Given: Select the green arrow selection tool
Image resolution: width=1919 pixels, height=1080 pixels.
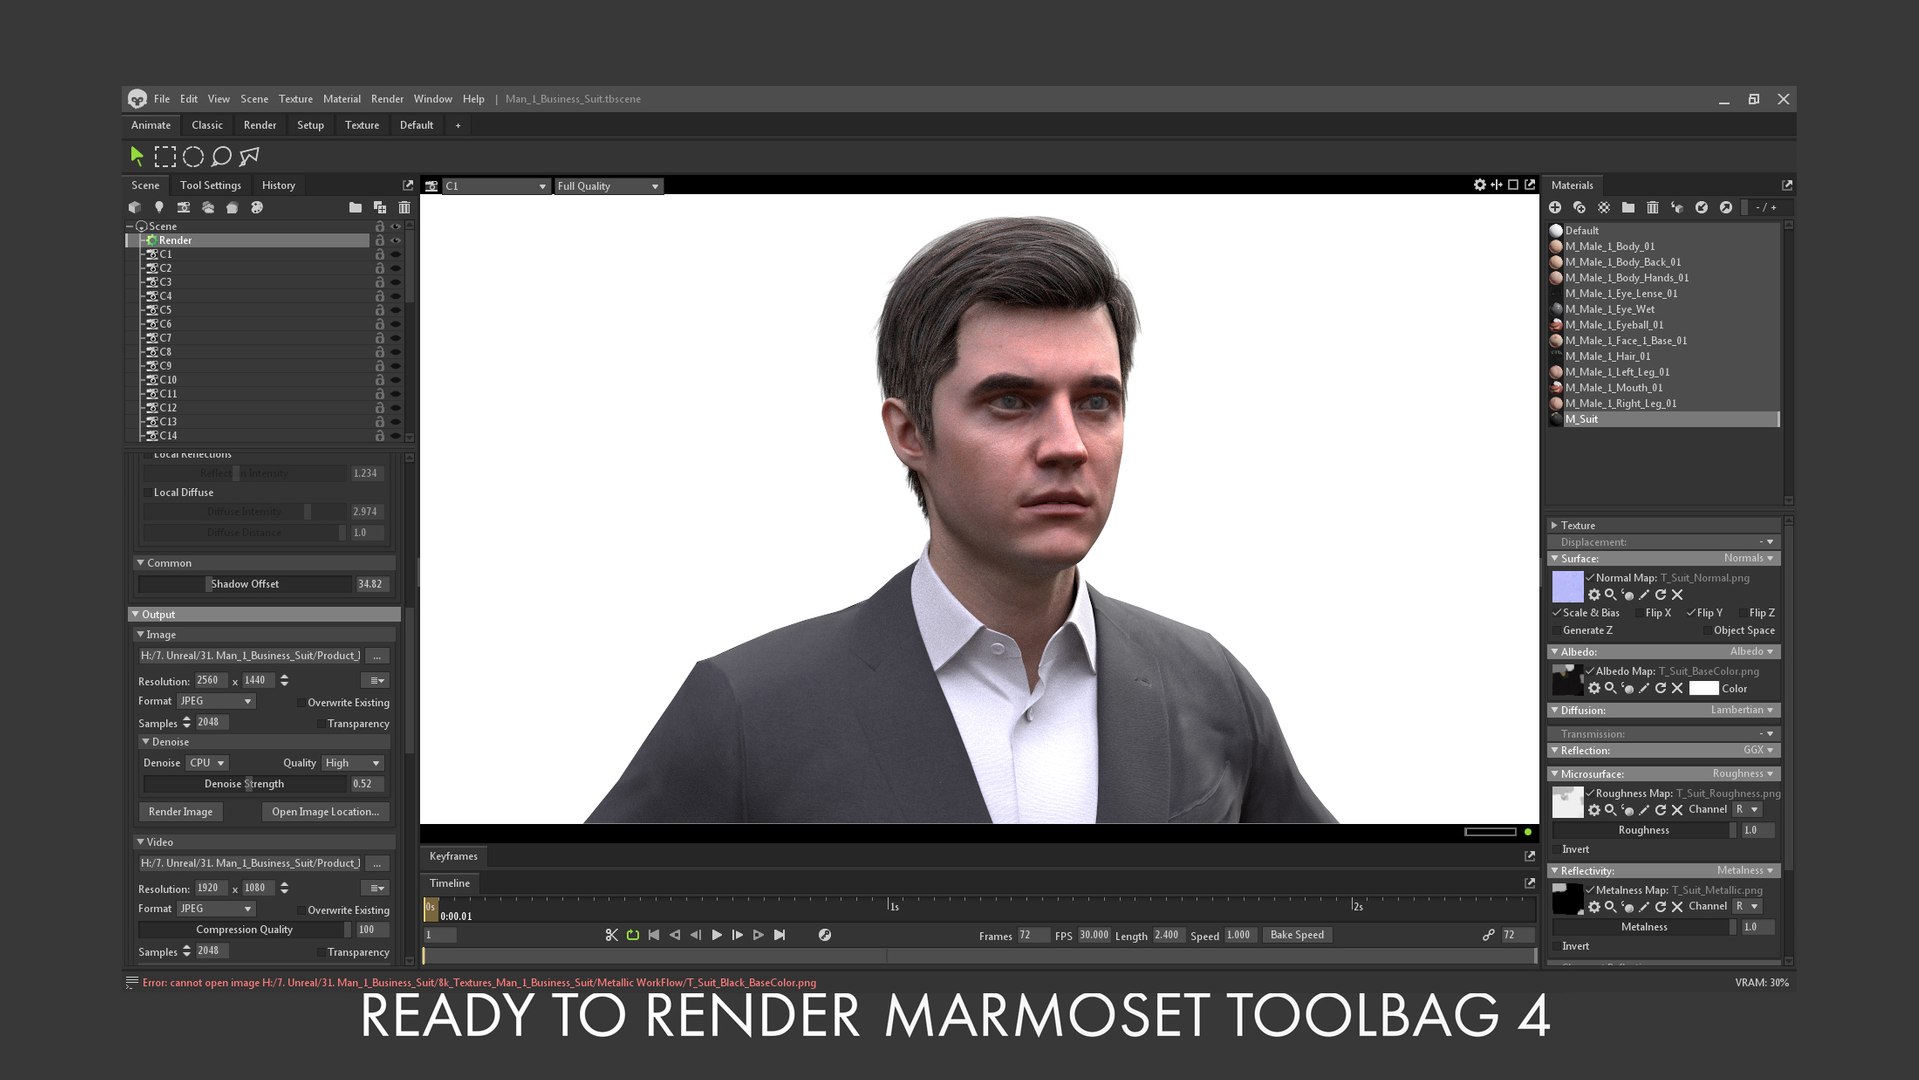Looking at the screenshot, I should [x=137, y=156].
